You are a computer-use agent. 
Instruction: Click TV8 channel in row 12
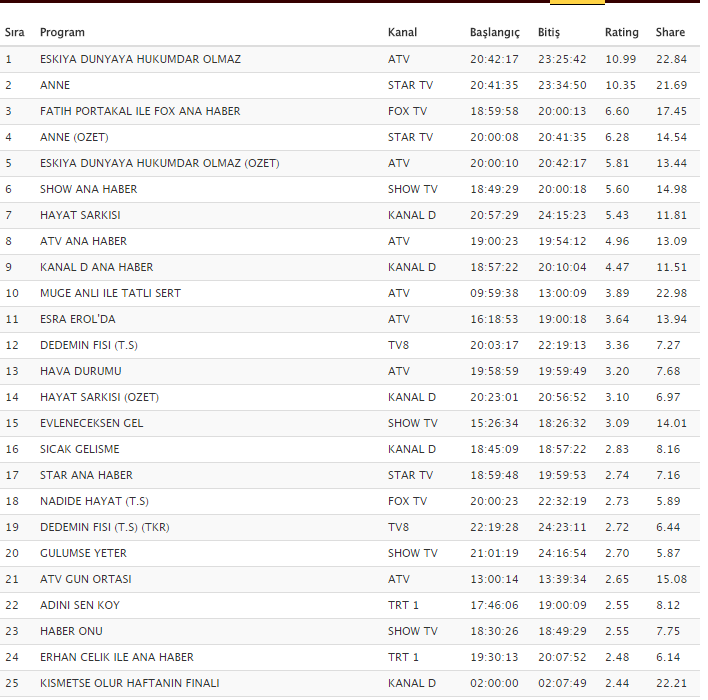[398, 345]
